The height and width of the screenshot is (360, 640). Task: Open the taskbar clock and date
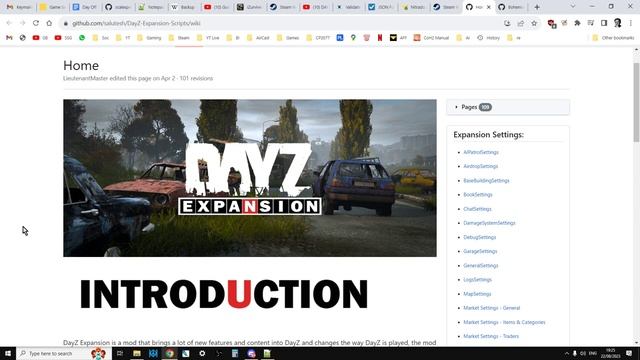point(610,353)
